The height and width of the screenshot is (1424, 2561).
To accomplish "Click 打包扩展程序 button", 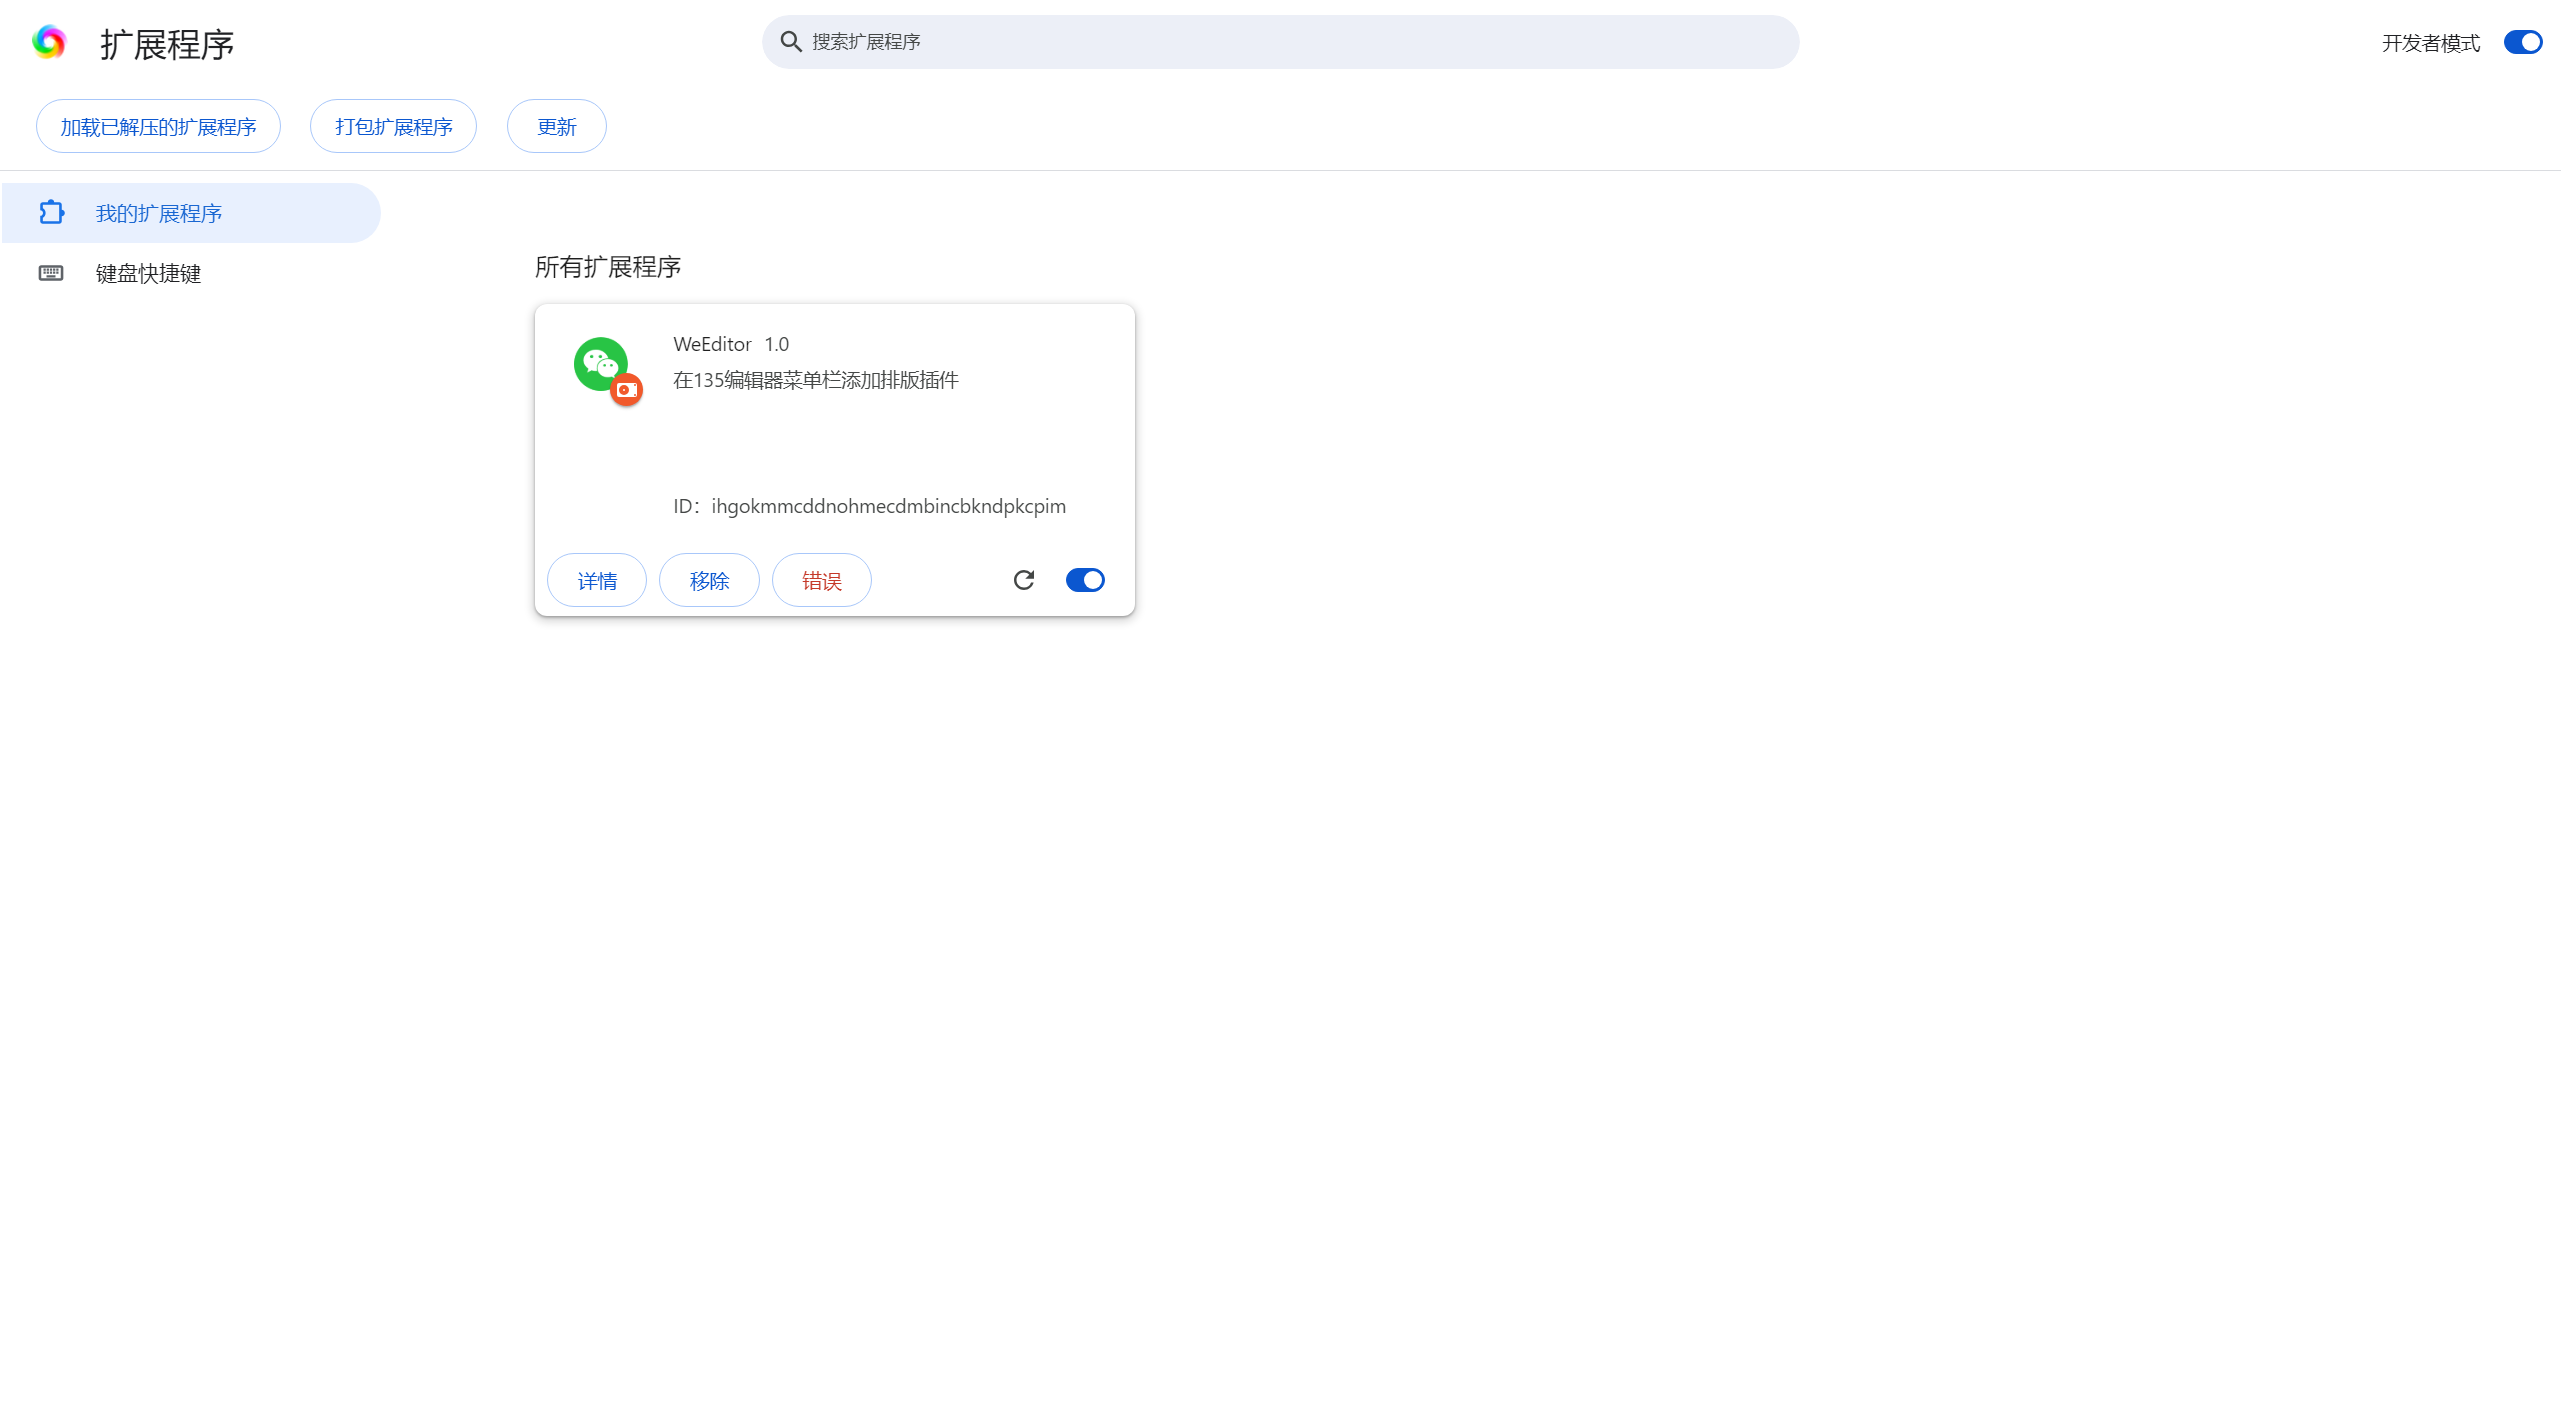I will [x=393, y=127].
